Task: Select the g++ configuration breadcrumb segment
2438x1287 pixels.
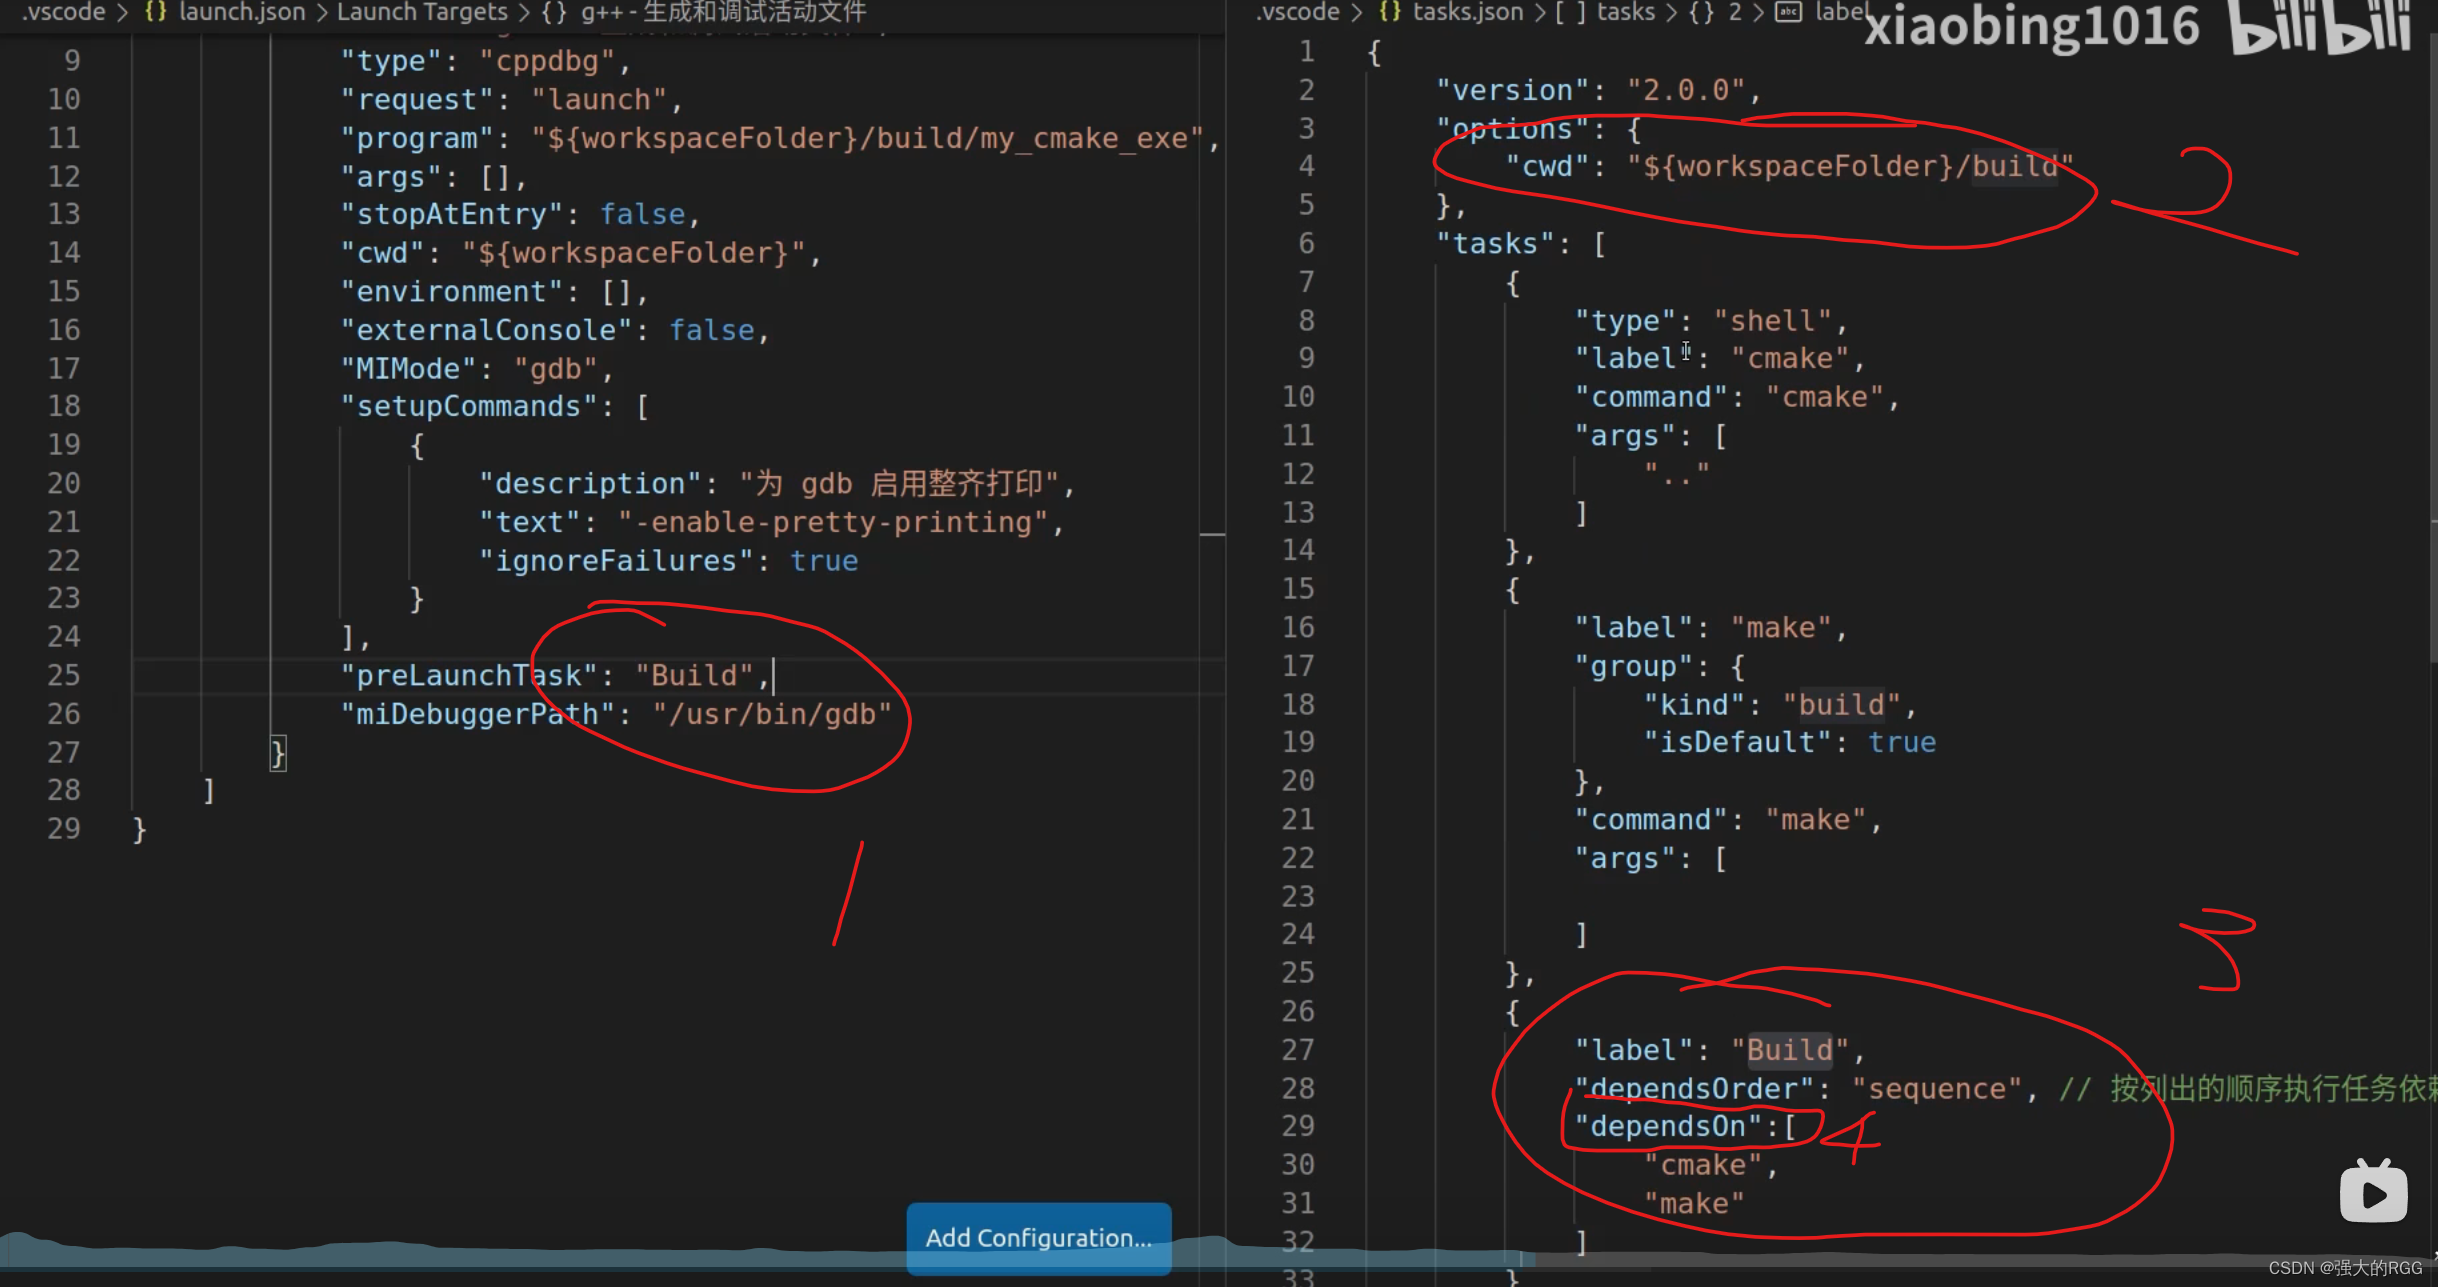Action: click(x=723, y=12)
